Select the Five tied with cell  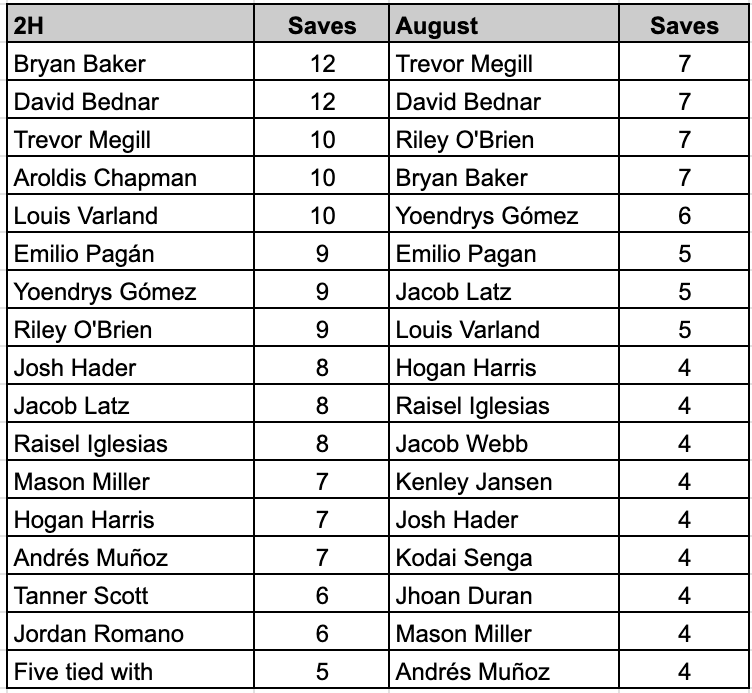tap(130, 670)
